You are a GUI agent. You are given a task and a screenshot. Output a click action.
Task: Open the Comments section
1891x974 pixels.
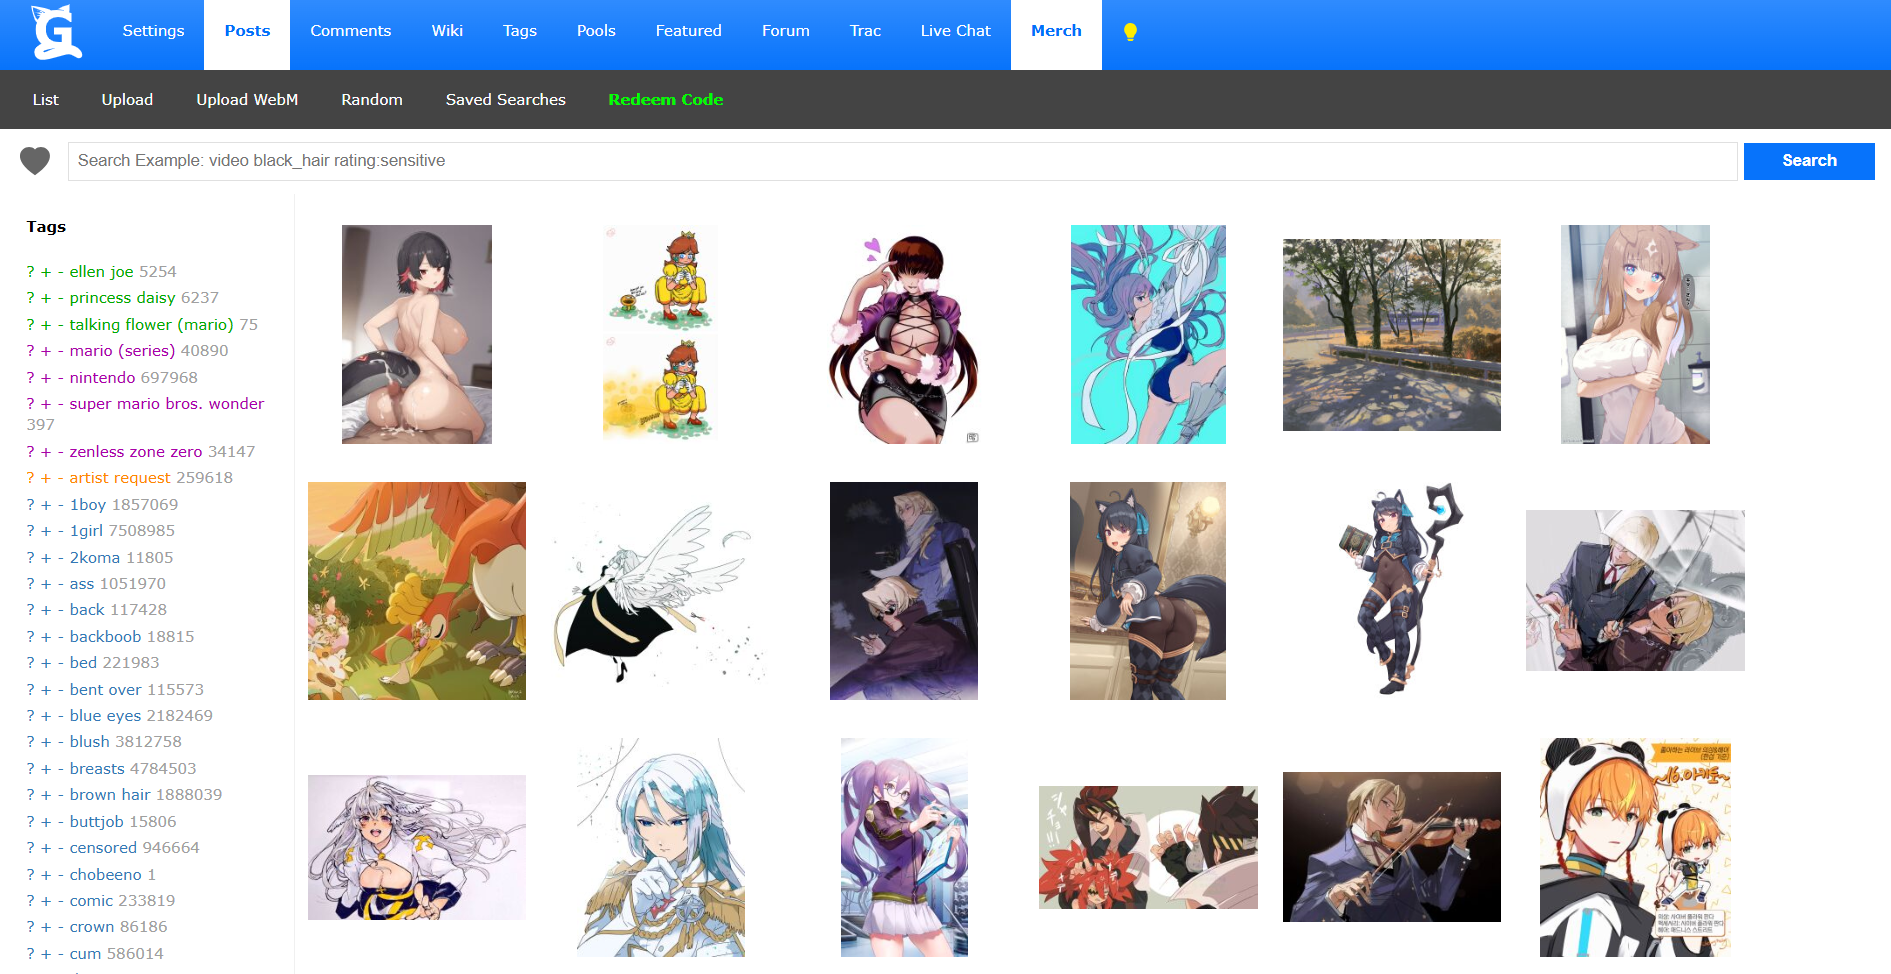(x=350, y=31)
